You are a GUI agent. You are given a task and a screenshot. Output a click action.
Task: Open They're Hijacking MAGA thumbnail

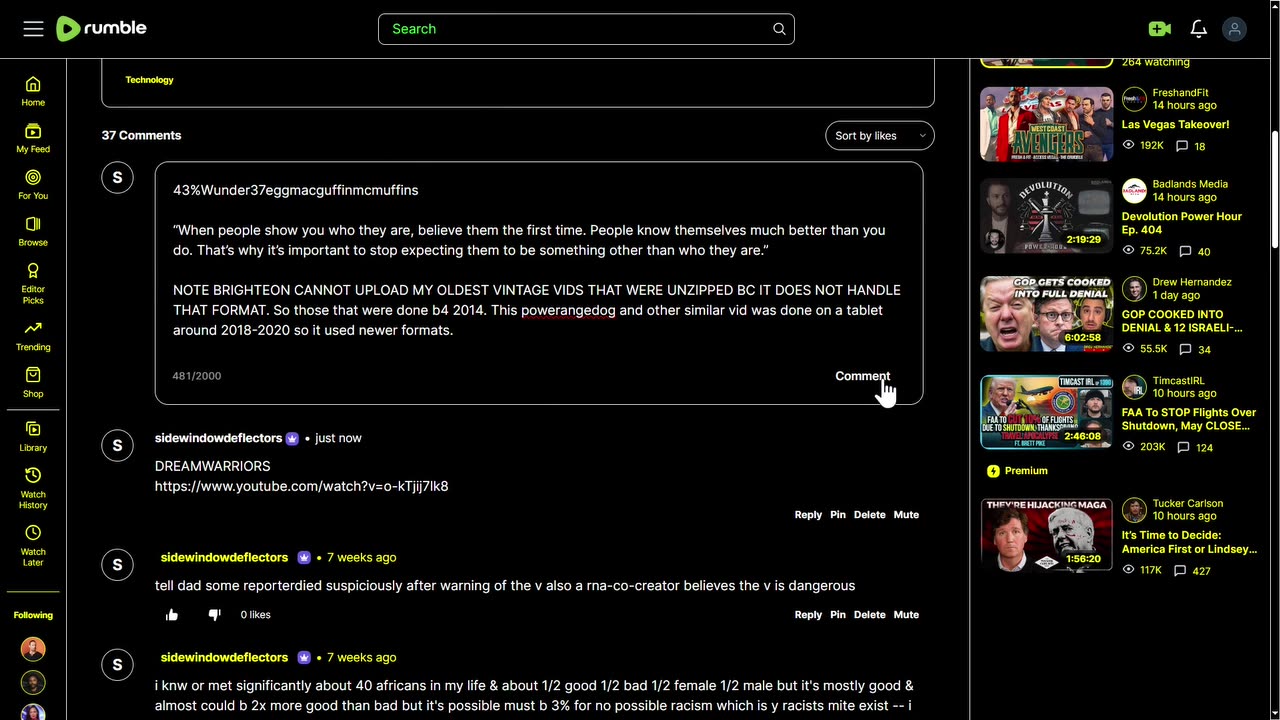coord(1046,535)
